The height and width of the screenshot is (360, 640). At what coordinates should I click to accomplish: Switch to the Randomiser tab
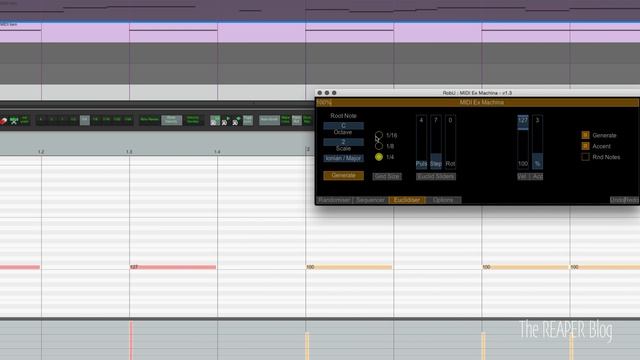point(334,200)
